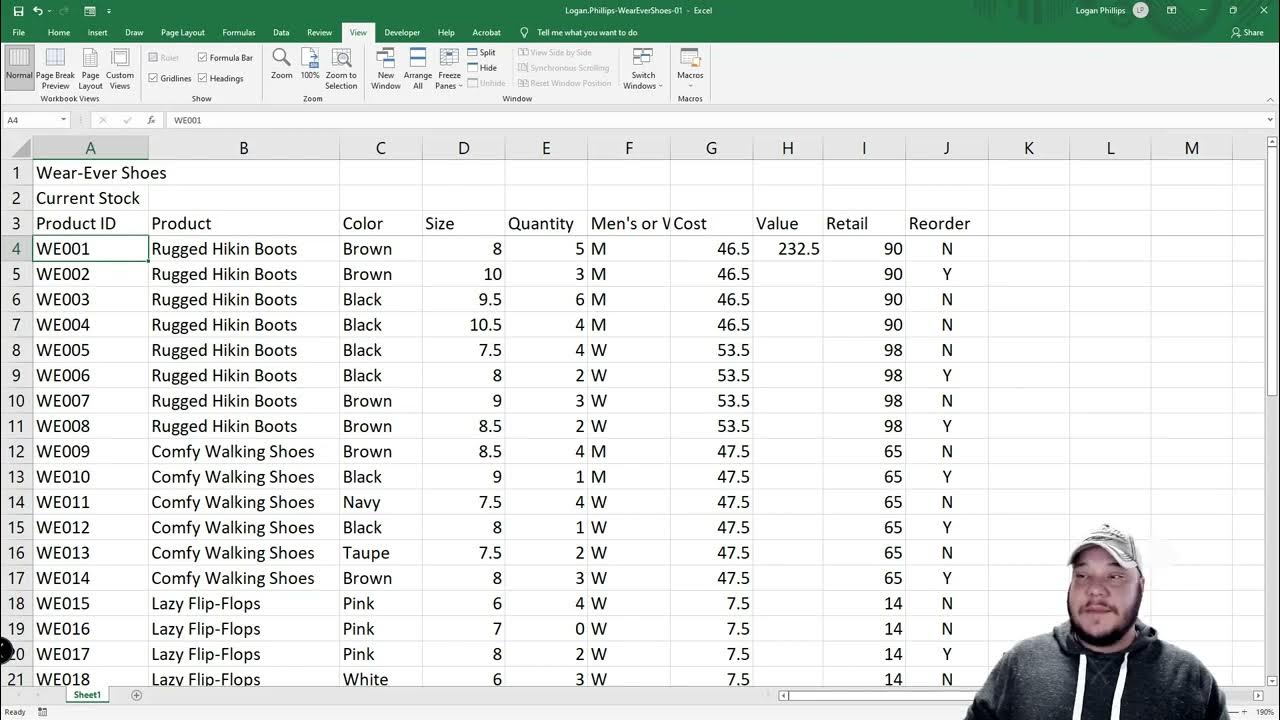Viewport: 1280px width, 720px height.
Task: Click Zoom to Selection
Action: click(x=341, y=67)
